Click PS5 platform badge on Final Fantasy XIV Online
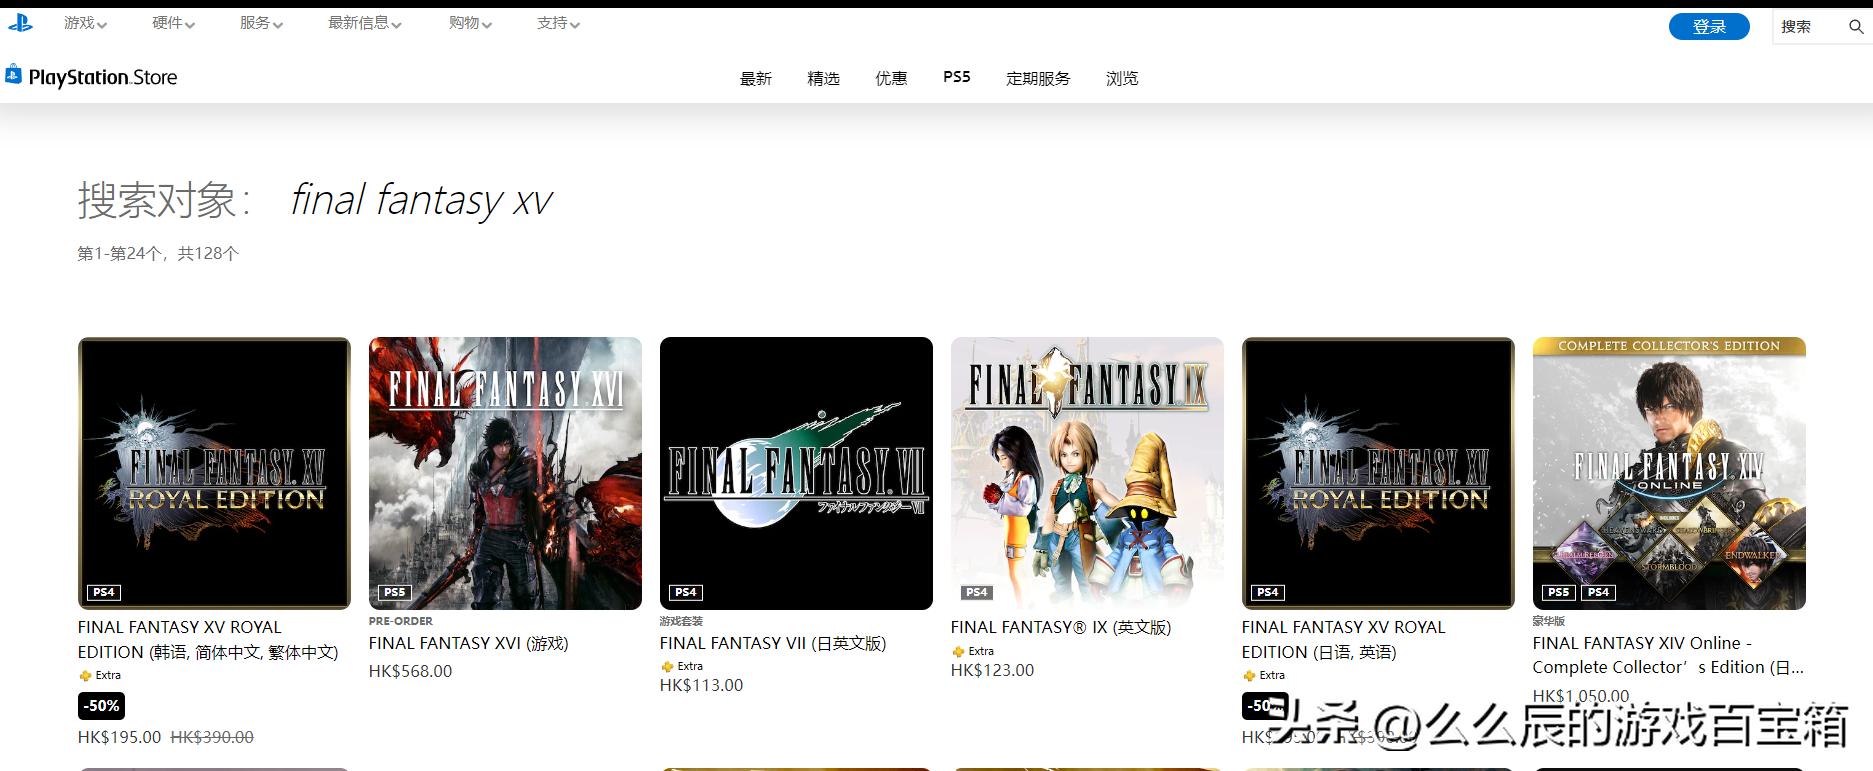This screenshot has width=1873, height=771. tap(1559, 592)
